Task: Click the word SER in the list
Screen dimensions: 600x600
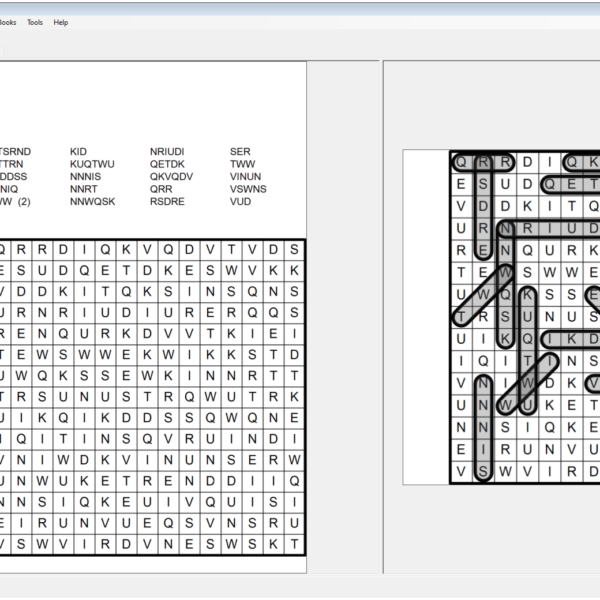Action: [x=240, y=152]
